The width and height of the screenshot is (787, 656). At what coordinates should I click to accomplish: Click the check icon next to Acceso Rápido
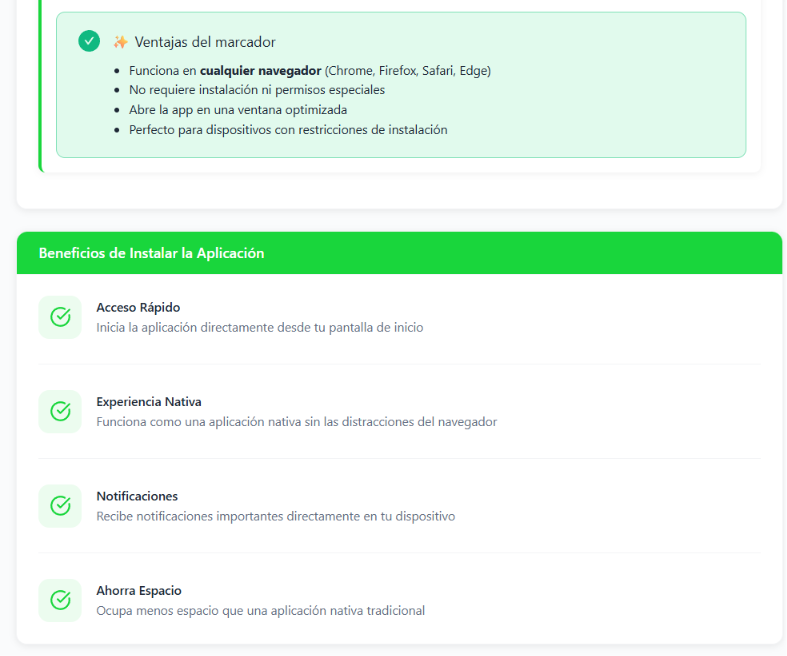(60, 317)
